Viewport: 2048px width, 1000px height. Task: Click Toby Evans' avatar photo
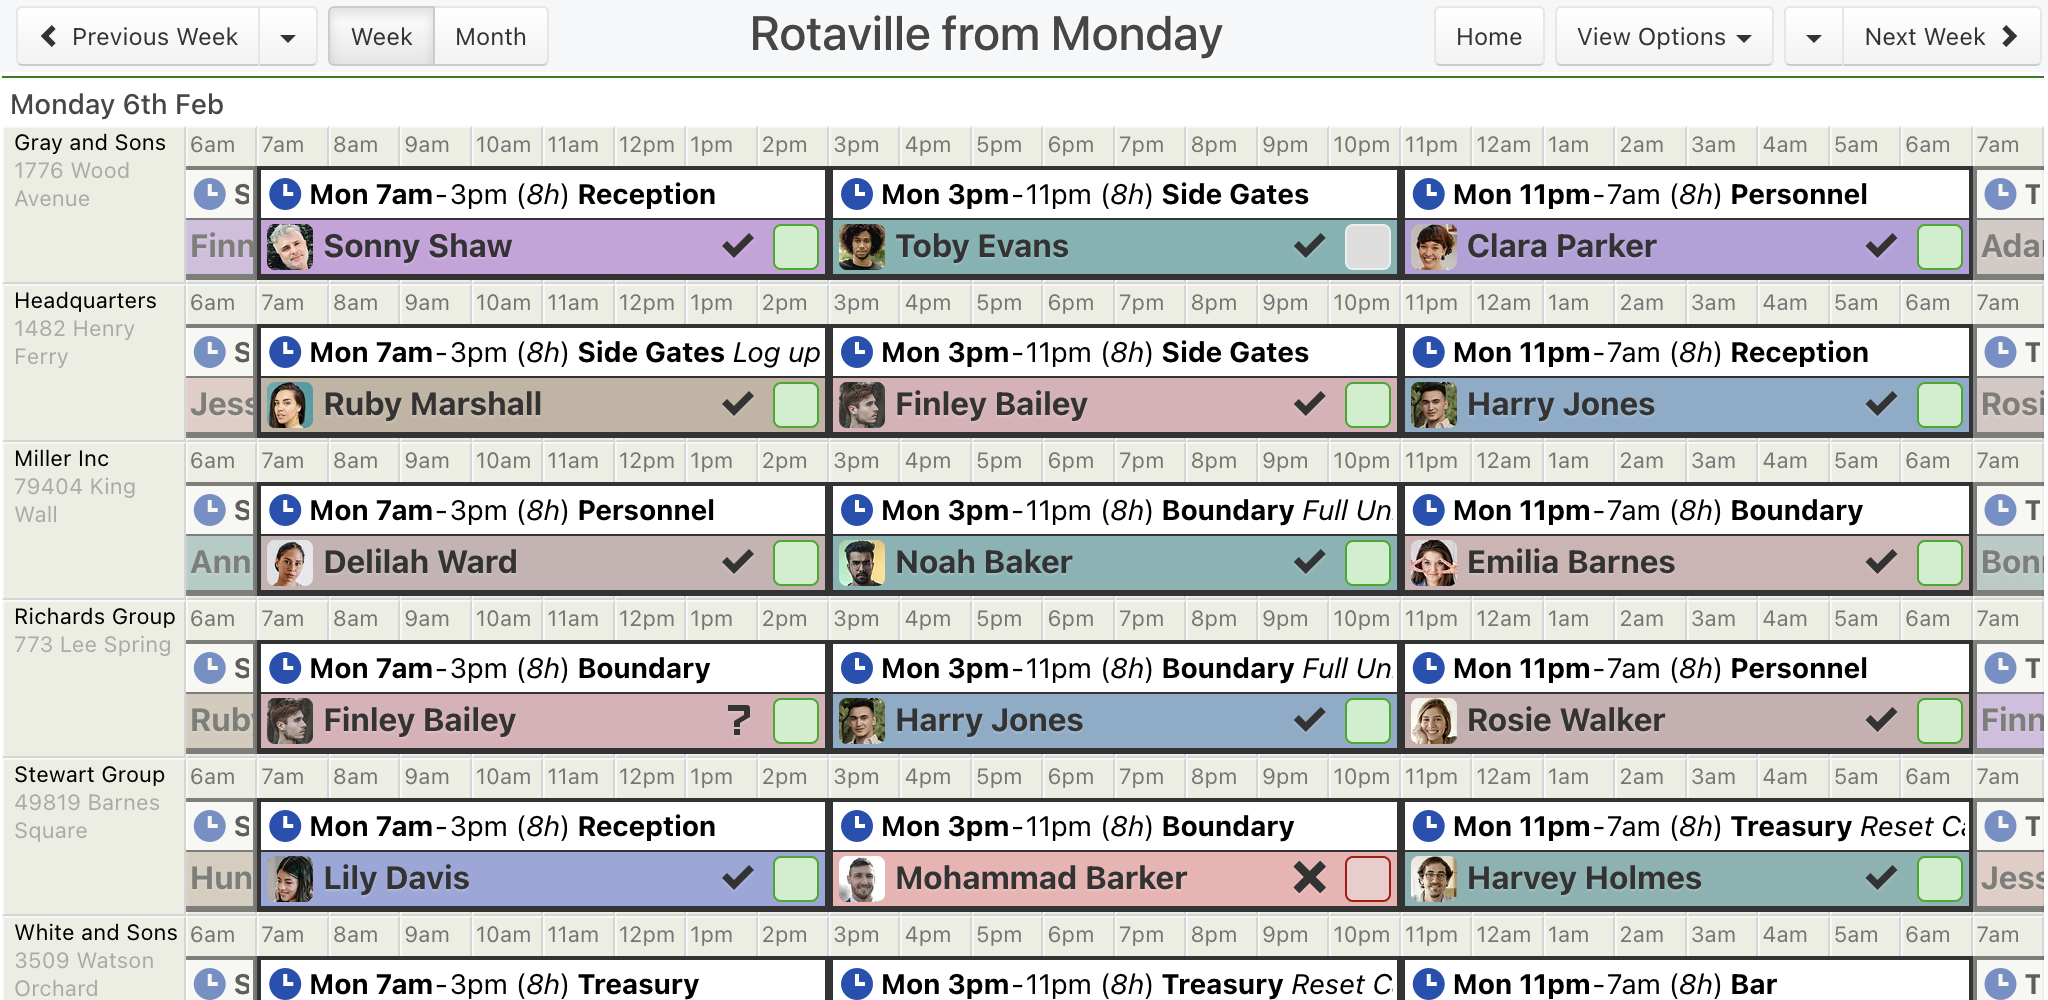862,246
